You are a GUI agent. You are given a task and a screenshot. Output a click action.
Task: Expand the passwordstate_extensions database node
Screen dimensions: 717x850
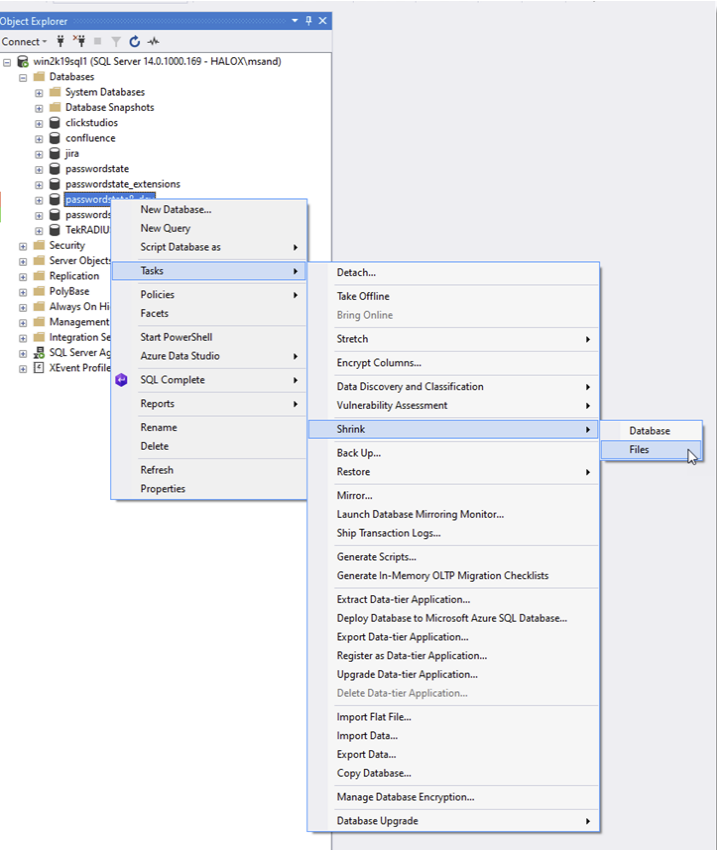coord(39,185)
